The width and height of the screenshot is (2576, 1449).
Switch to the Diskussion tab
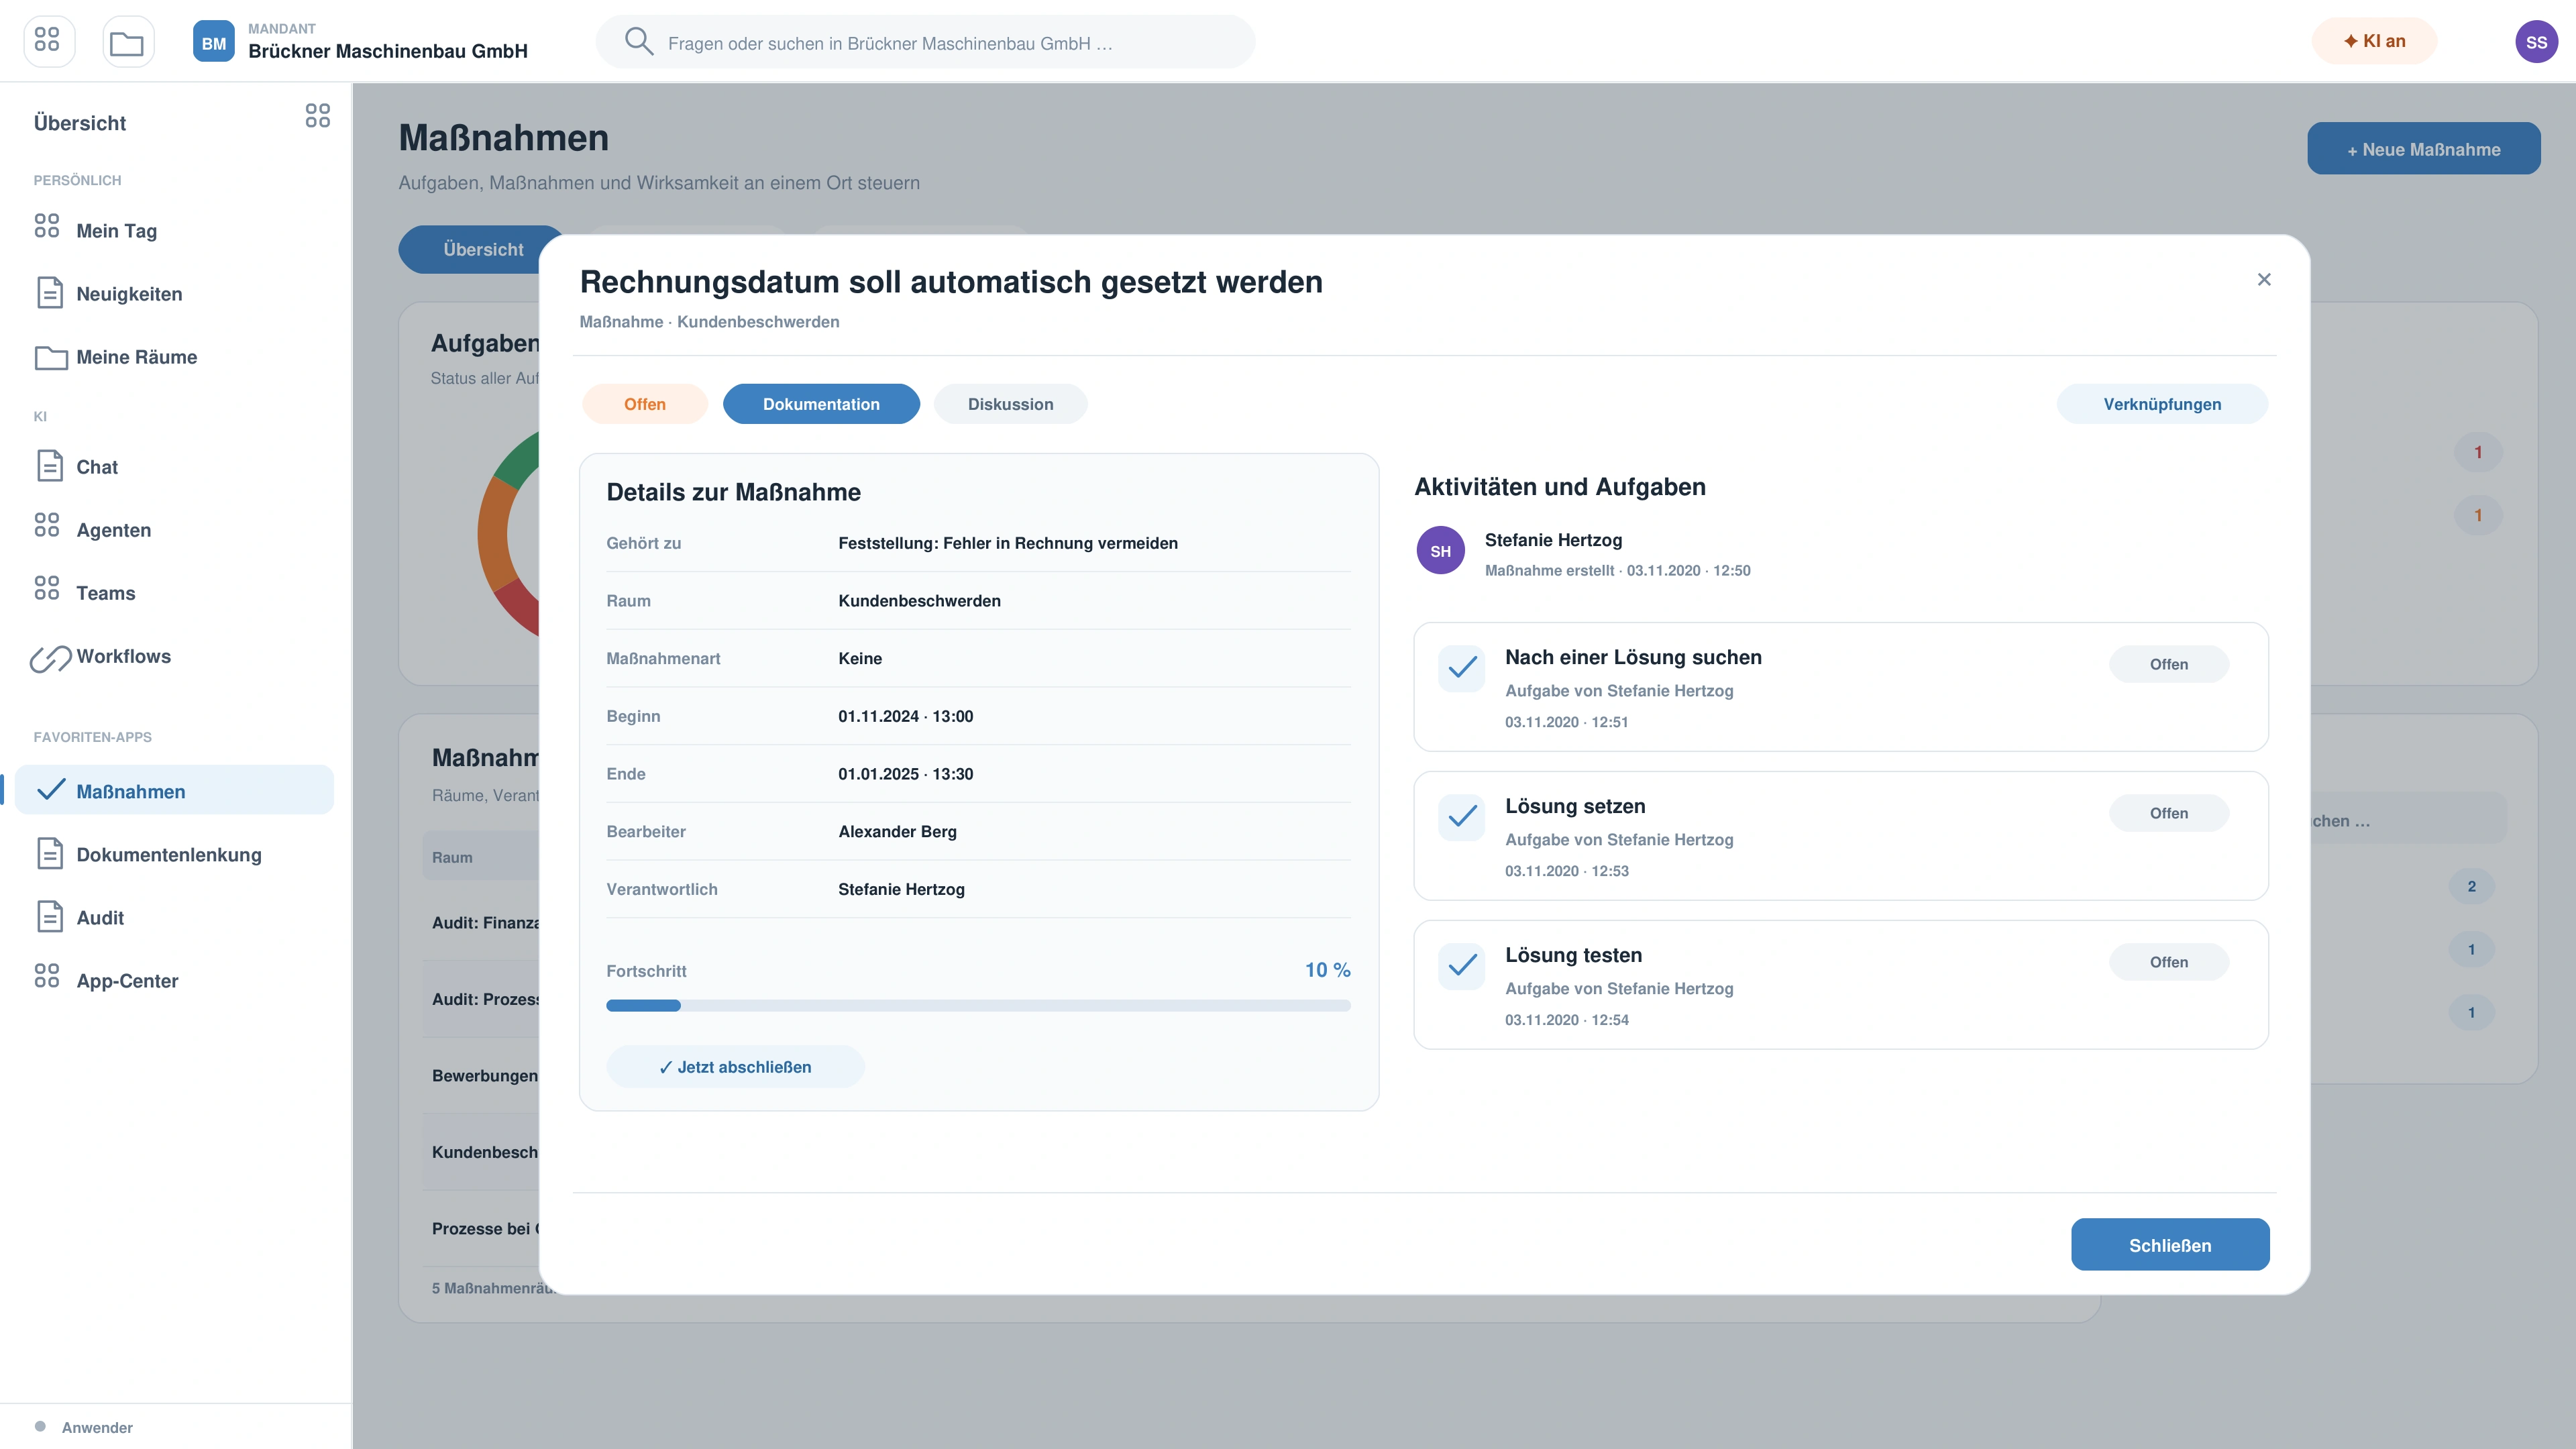(1010, 404)
